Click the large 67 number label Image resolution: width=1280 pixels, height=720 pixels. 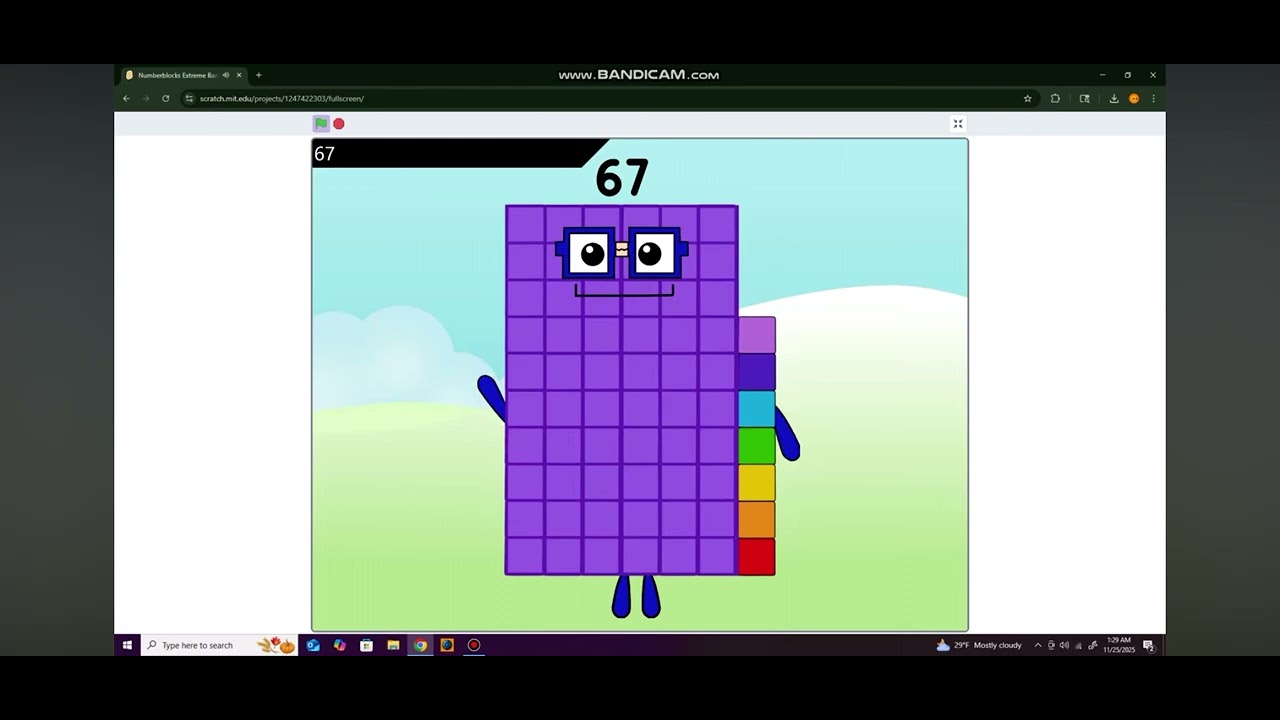[622, 178]
